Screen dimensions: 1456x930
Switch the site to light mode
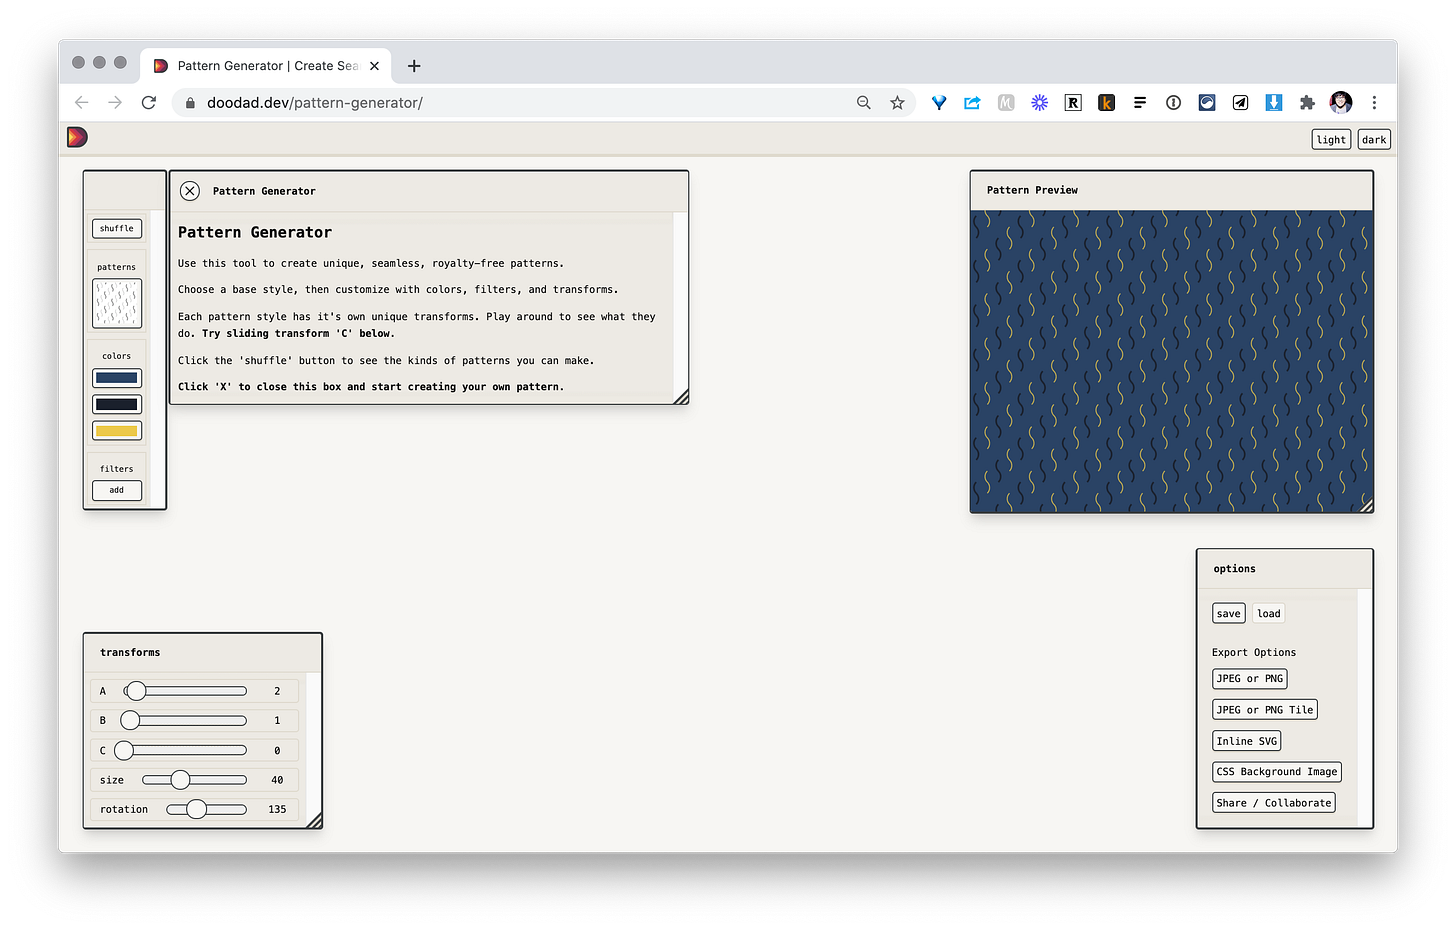point(1331,138)
